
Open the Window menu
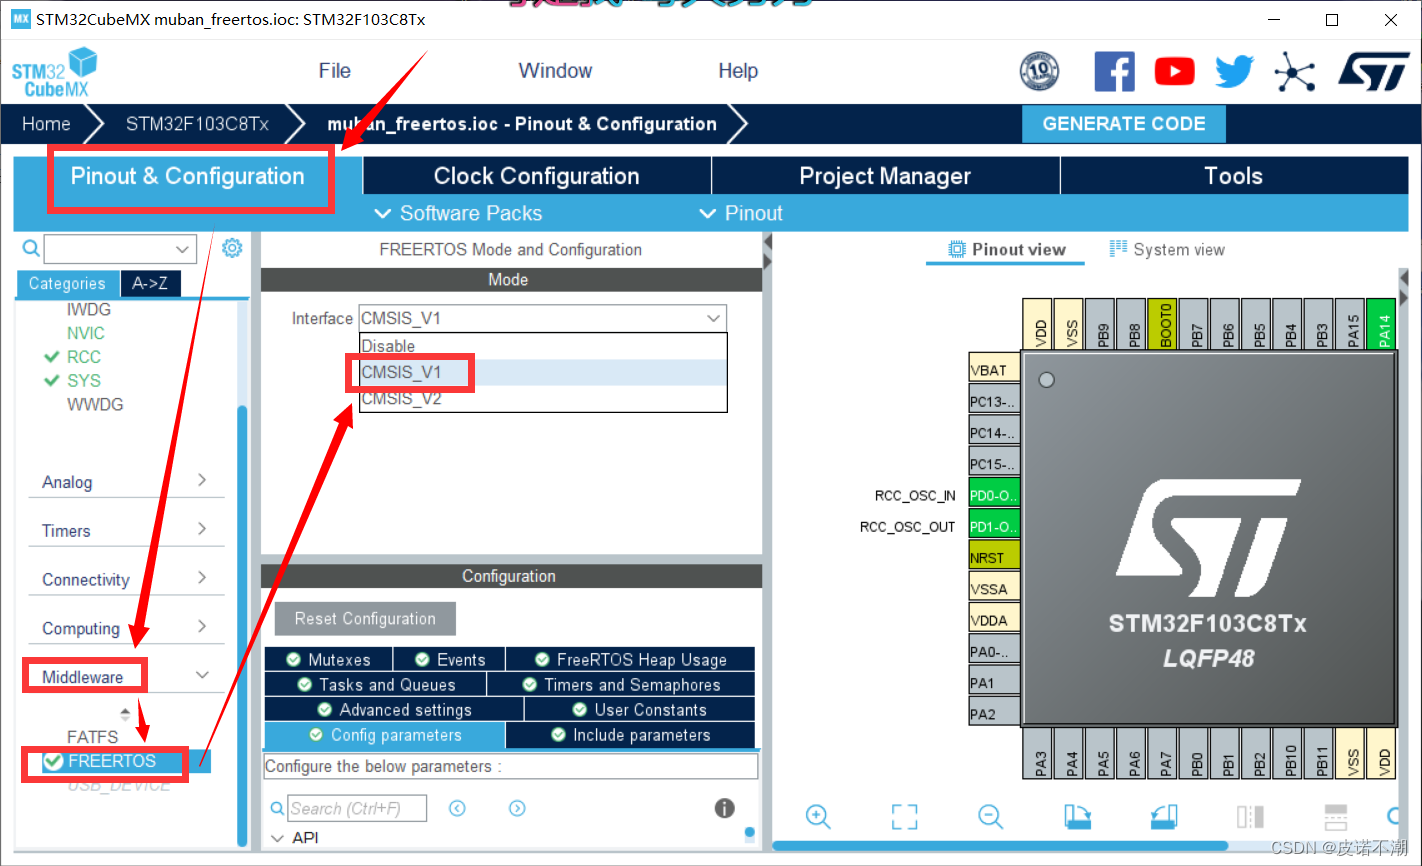[555, 71]
